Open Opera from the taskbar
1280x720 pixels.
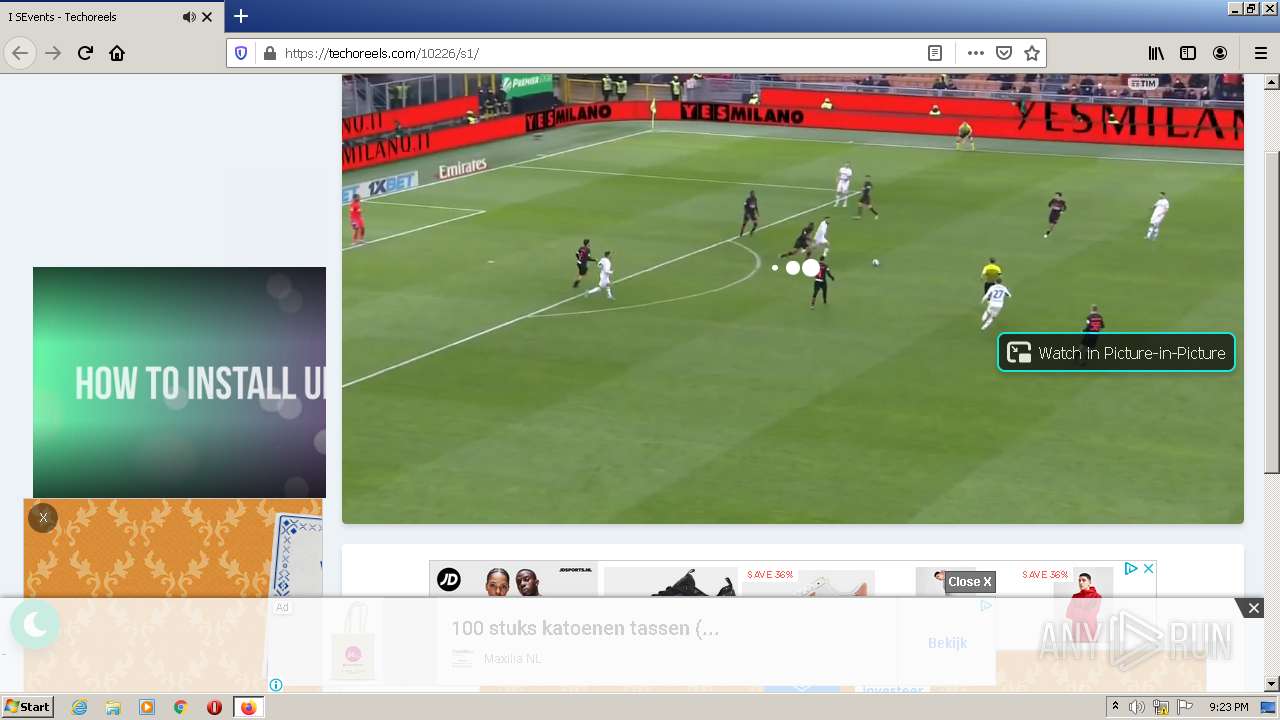coord(214,707)
